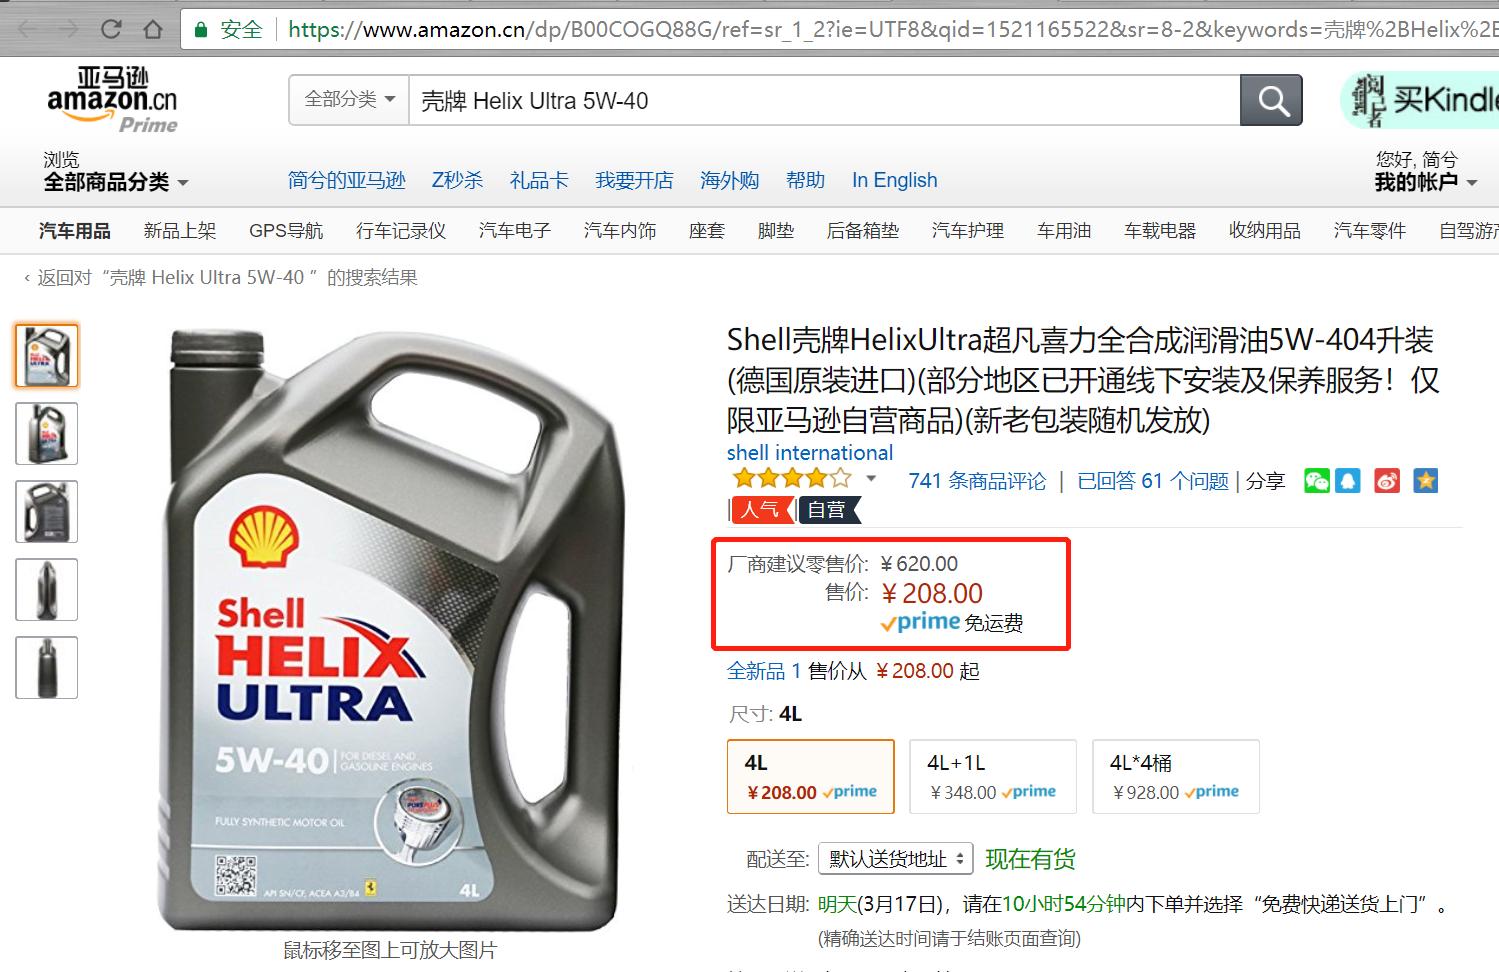The height and width of the screenshot is (972, 1499).
Task: Open the 行车记录仪 category tab
Action: pyautogui.click(x=401, y=231)
